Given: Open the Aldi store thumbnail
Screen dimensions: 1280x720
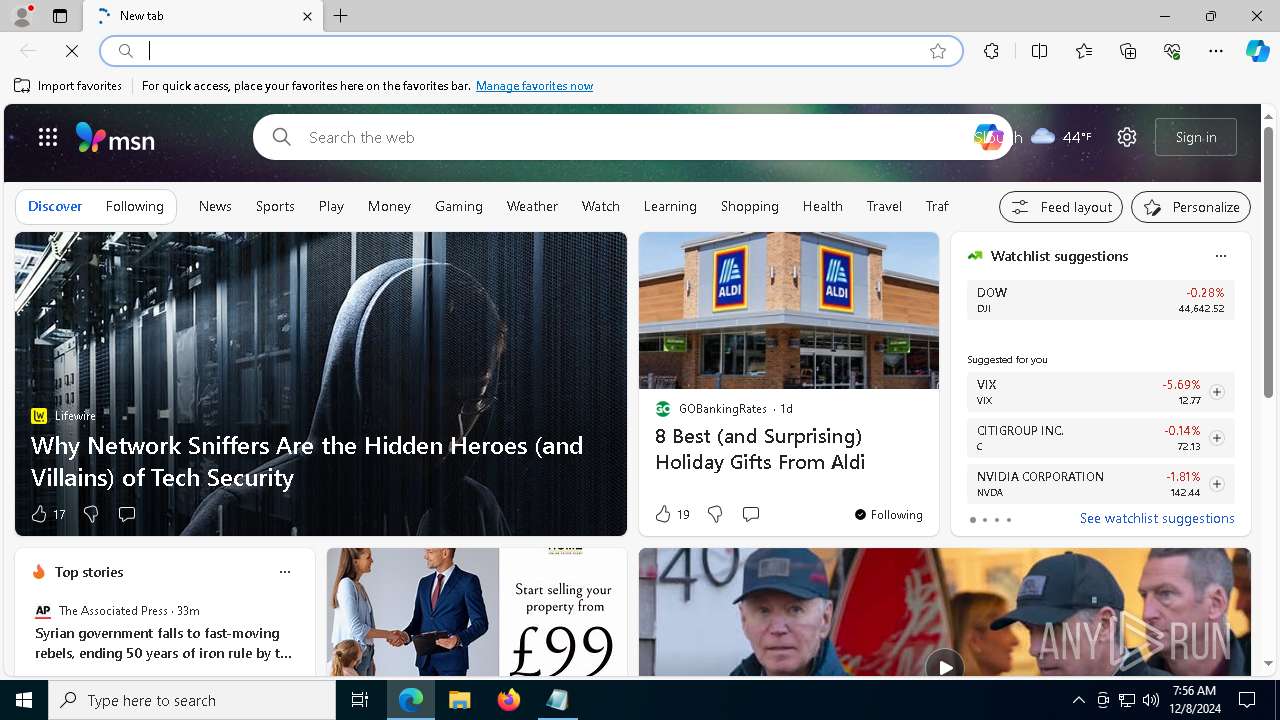Looking at the screenshot, I should pyautogui.click(x=789, y=310).
